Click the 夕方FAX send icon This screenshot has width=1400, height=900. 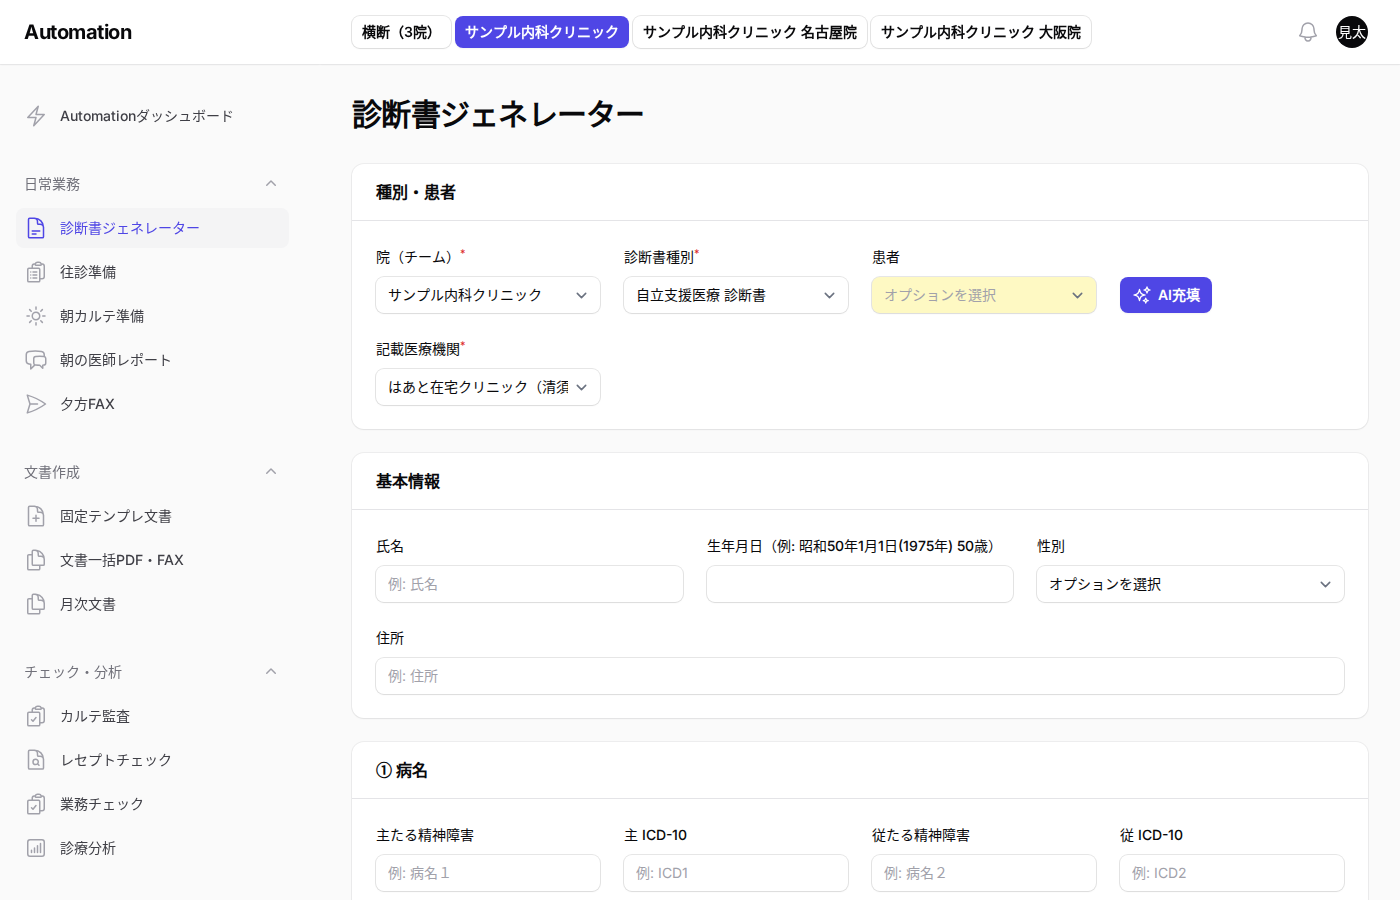pos(36,404)
